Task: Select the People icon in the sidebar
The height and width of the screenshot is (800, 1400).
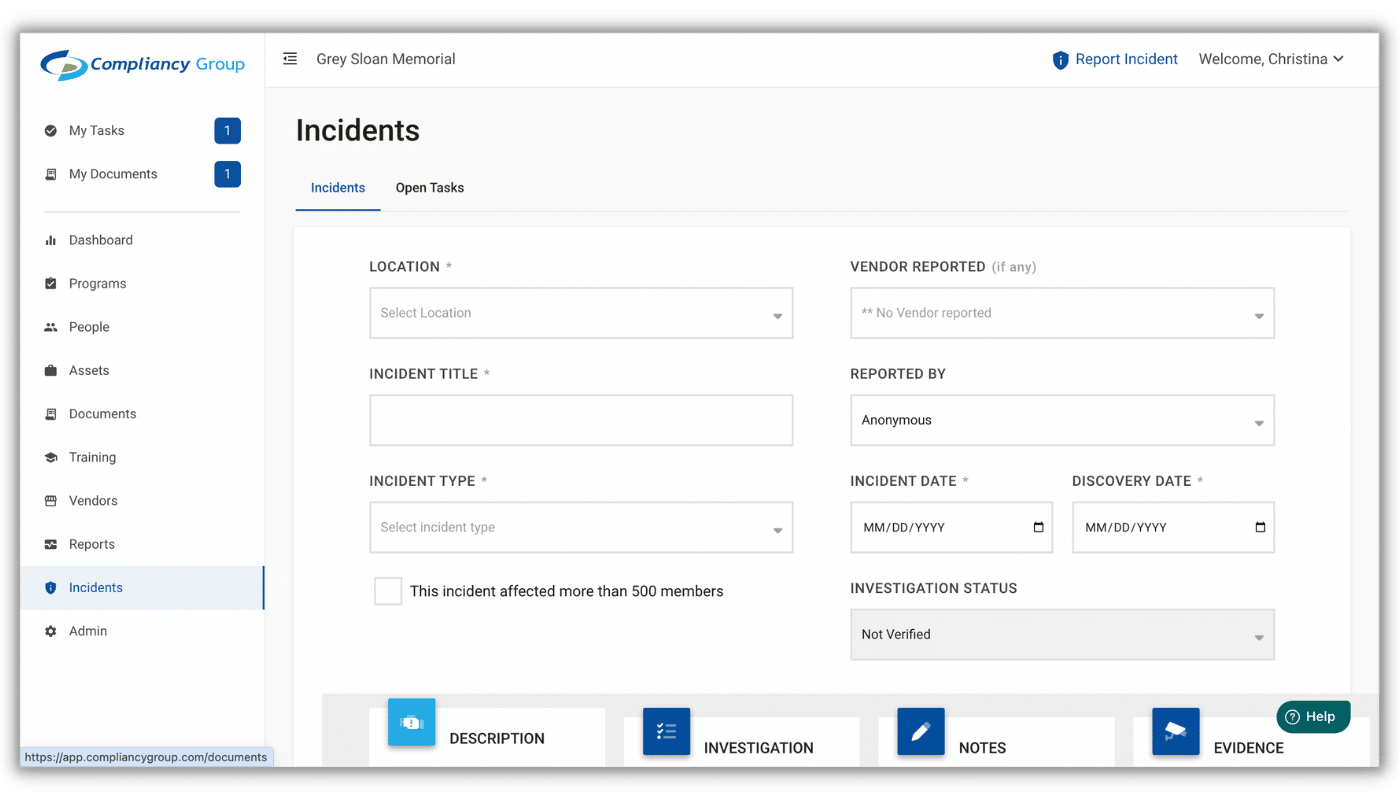Action: click(50, 326)
